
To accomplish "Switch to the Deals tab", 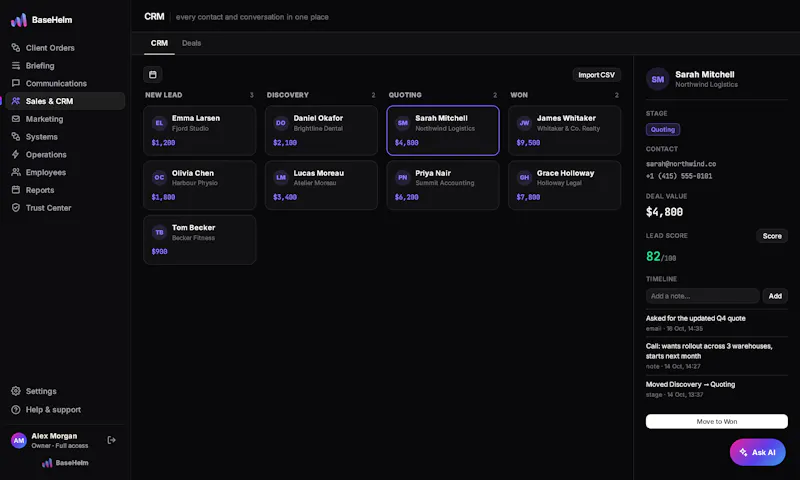I will [191, 43].
